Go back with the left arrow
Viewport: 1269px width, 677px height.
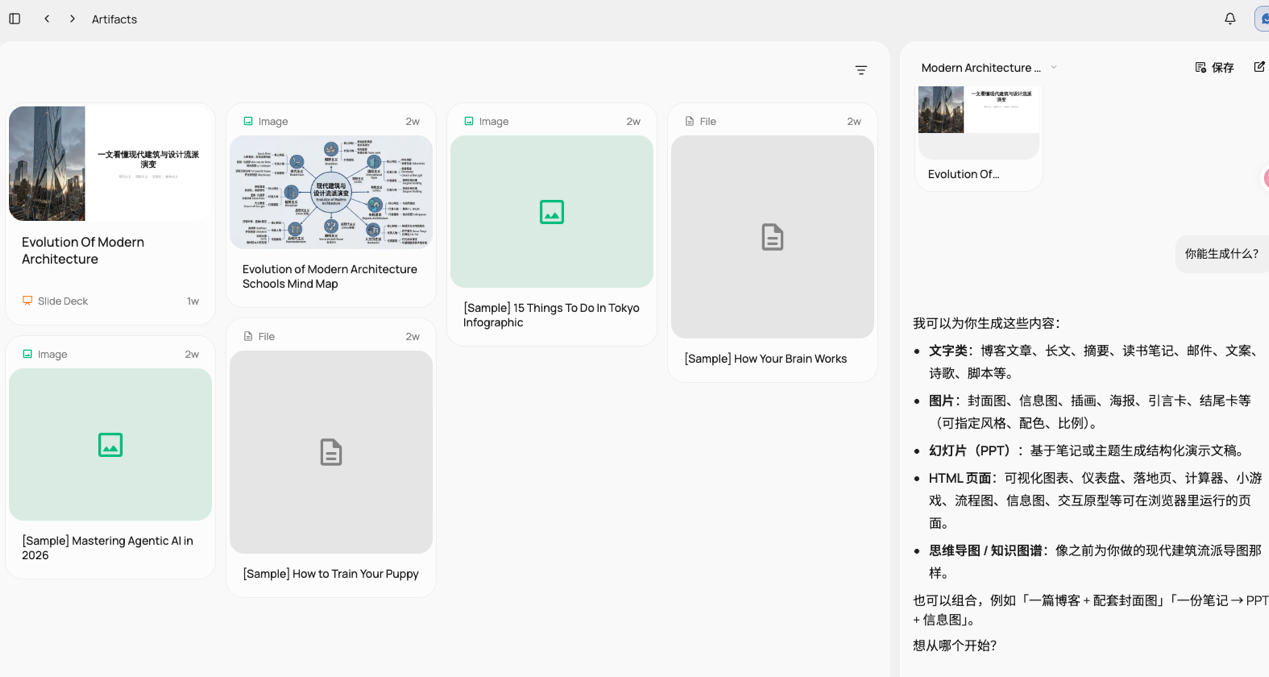tap(46, 19)
